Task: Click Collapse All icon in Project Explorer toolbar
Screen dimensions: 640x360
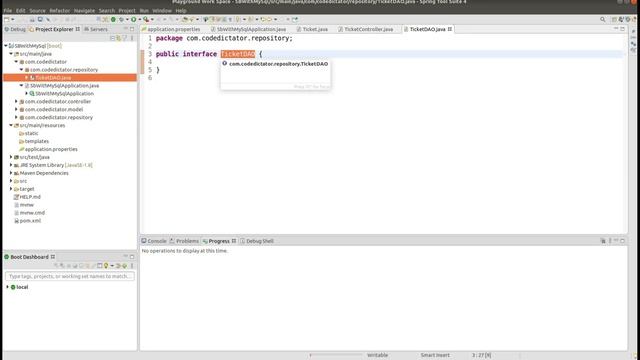Action: 112,38
